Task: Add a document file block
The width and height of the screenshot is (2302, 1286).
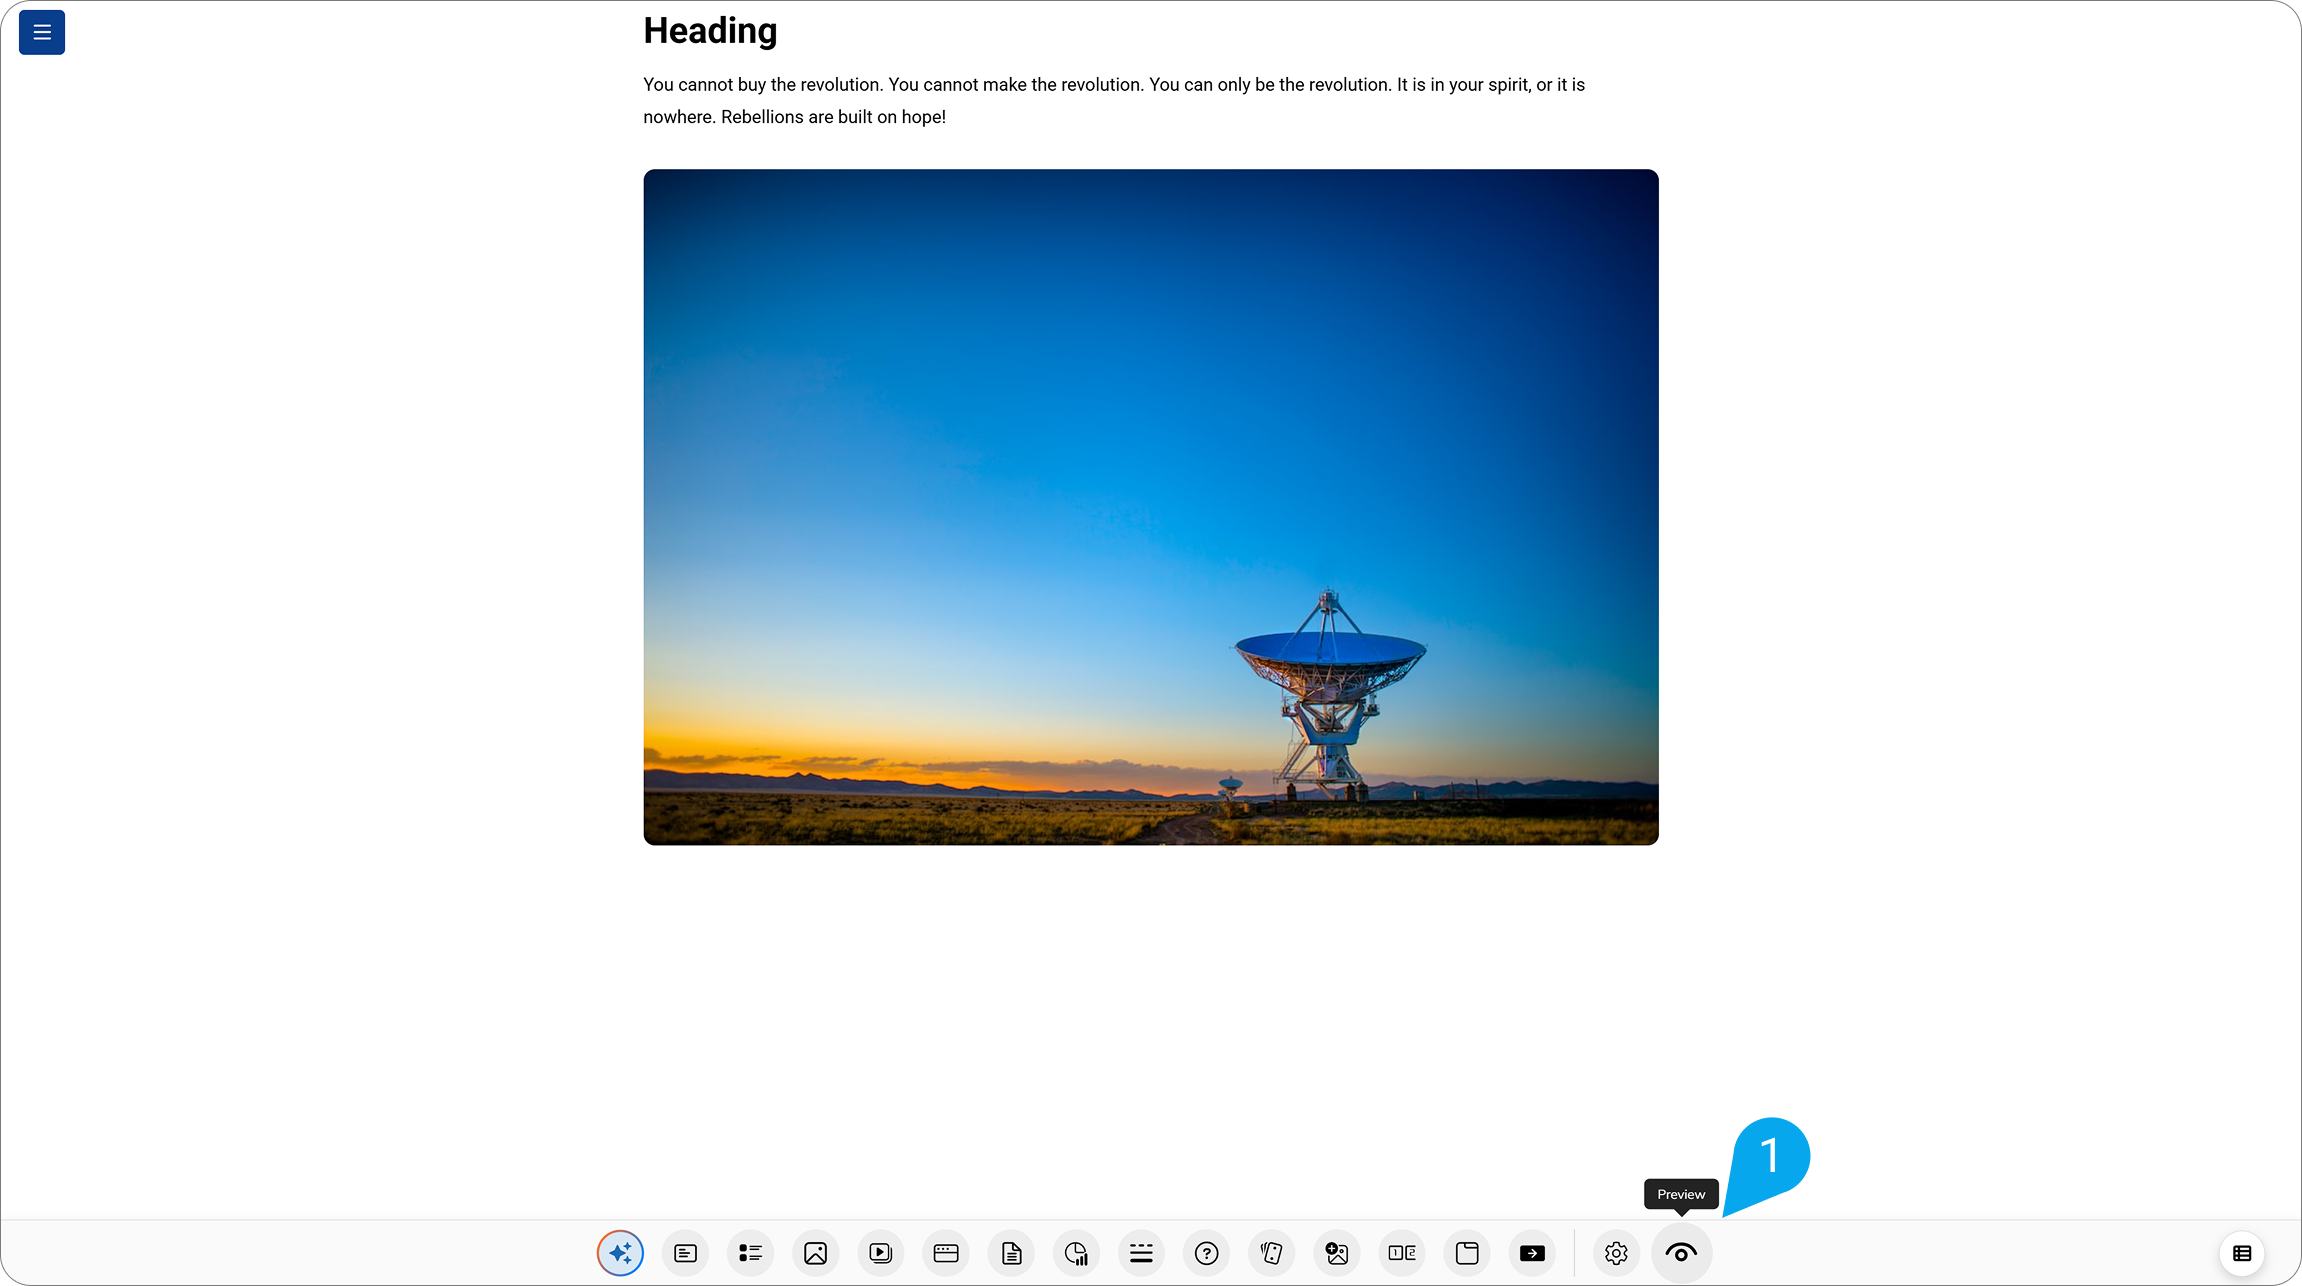Action: [1011, 1253]
